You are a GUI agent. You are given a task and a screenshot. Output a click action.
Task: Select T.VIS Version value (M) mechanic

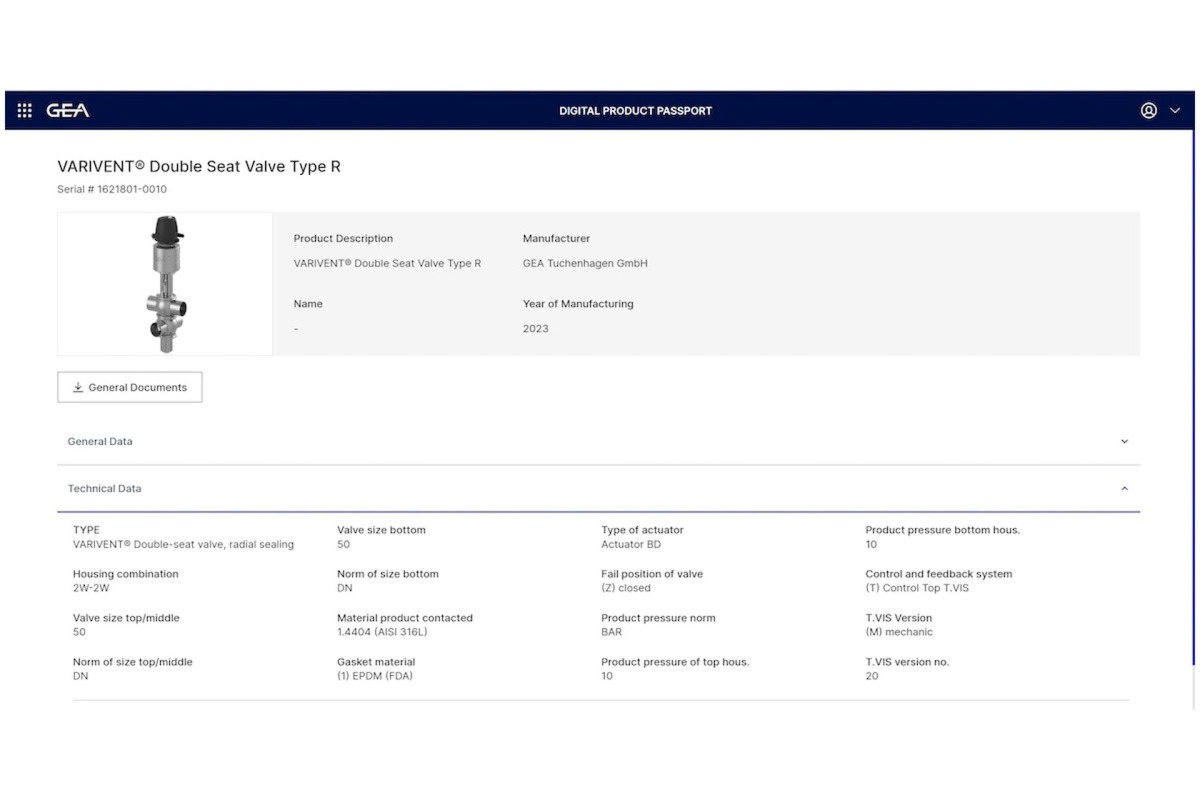point(899,632)
